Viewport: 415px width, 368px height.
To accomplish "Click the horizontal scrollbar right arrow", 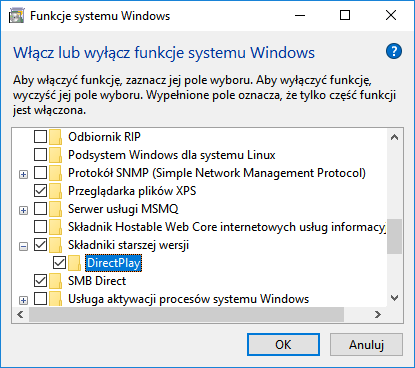I will click(378, 314).
